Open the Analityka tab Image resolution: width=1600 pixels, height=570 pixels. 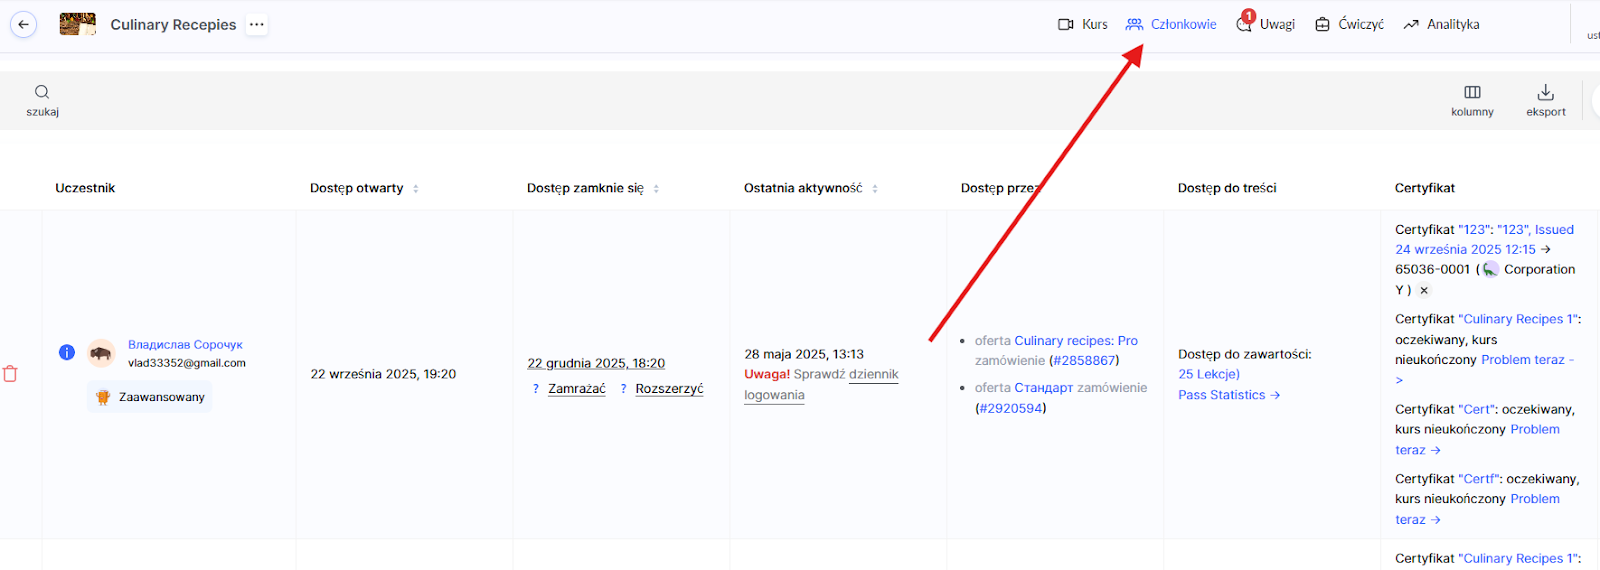click(x=1441, y=25)
